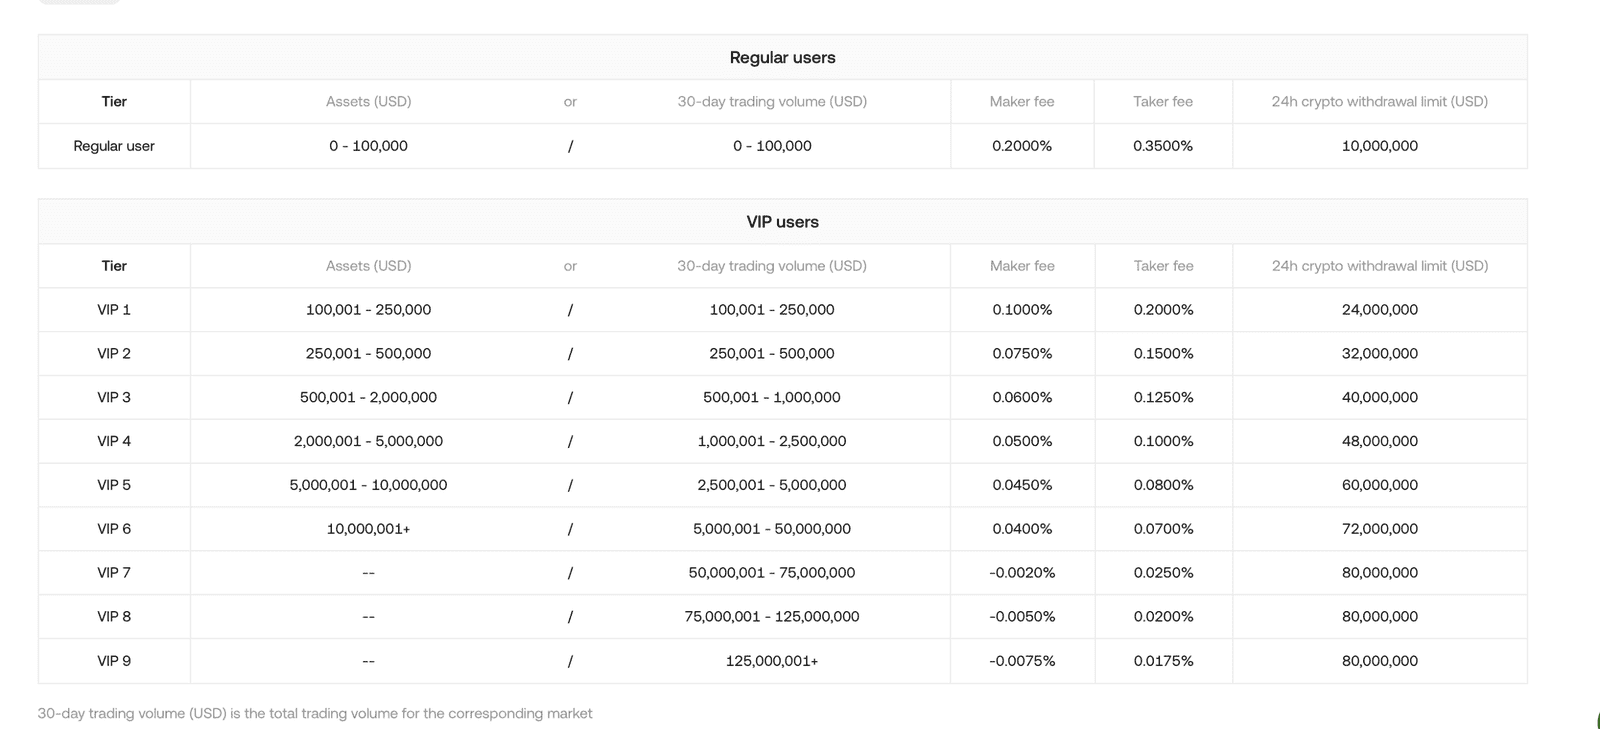
Task: Click the 24,000,000 withdrawal limit
Action: click(1380, 310)
